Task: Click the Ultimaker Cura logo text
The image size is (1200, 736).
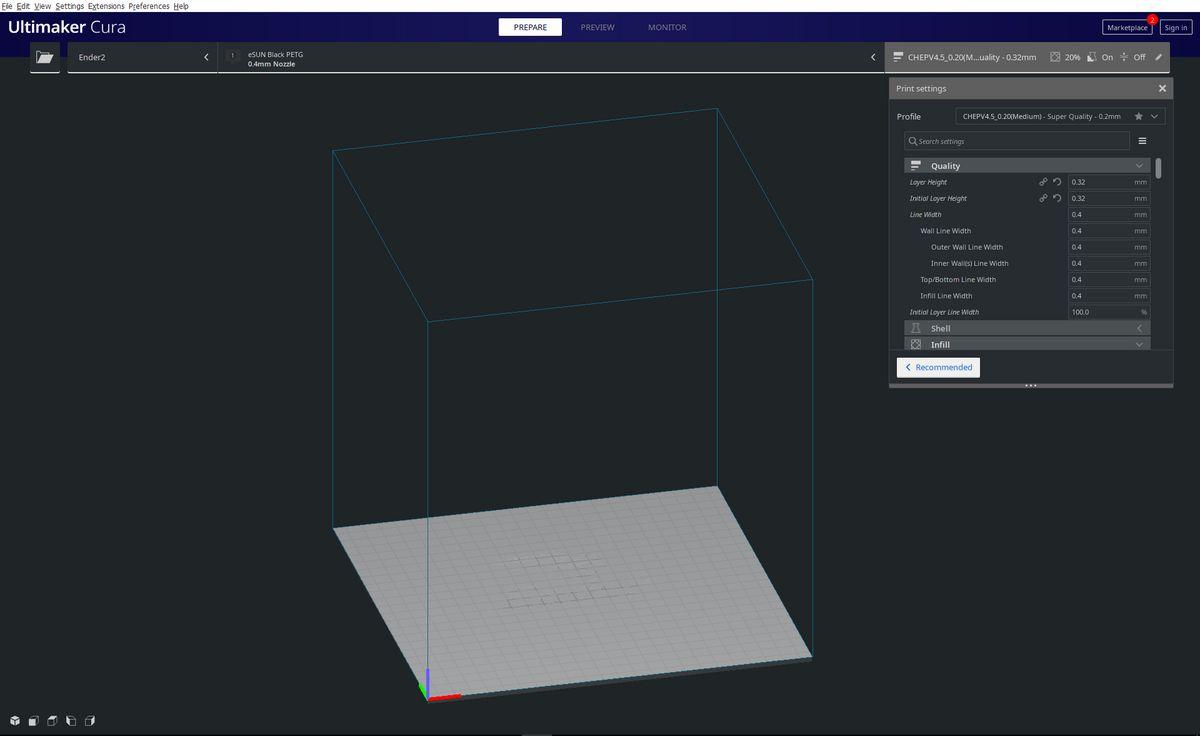Action: coord(67,27)
